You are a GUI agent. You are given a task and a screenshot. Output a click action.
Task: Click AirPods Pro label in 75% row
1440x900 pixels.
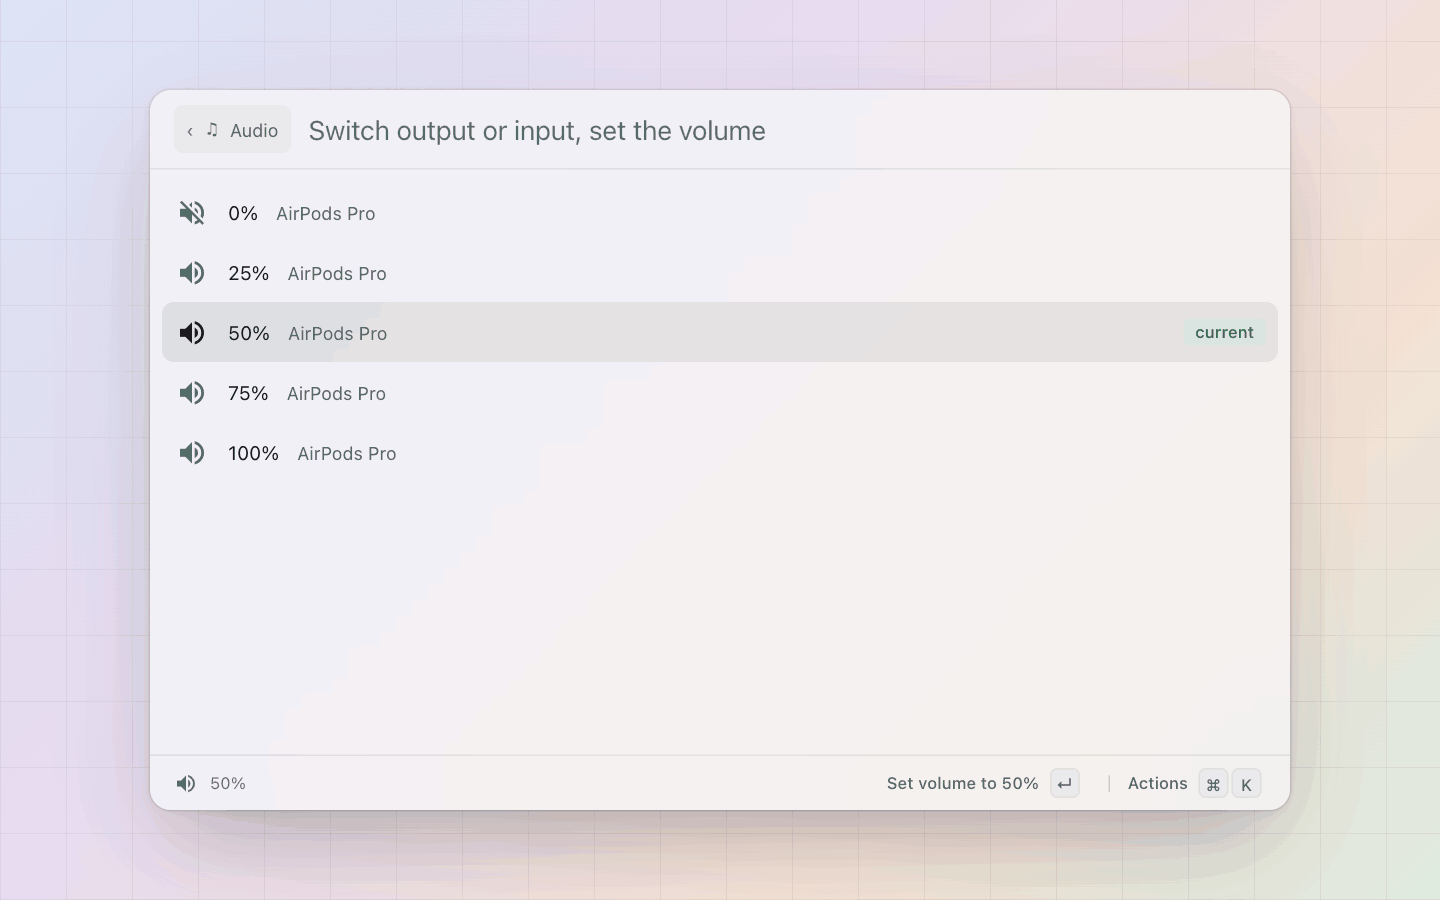pyautogui.click(x=336, y=393)
